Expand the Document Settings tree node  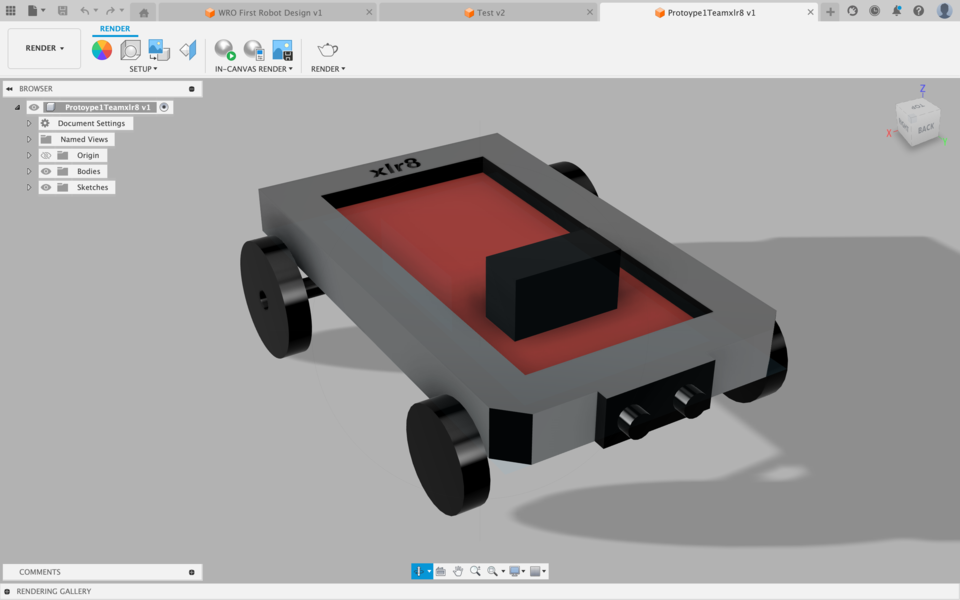[28, 123]
